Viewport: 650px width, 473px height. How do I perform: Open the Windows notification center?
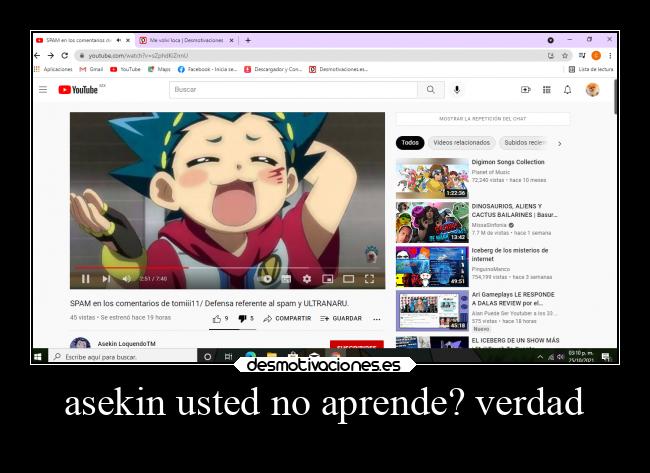click(x=606, y=357)
